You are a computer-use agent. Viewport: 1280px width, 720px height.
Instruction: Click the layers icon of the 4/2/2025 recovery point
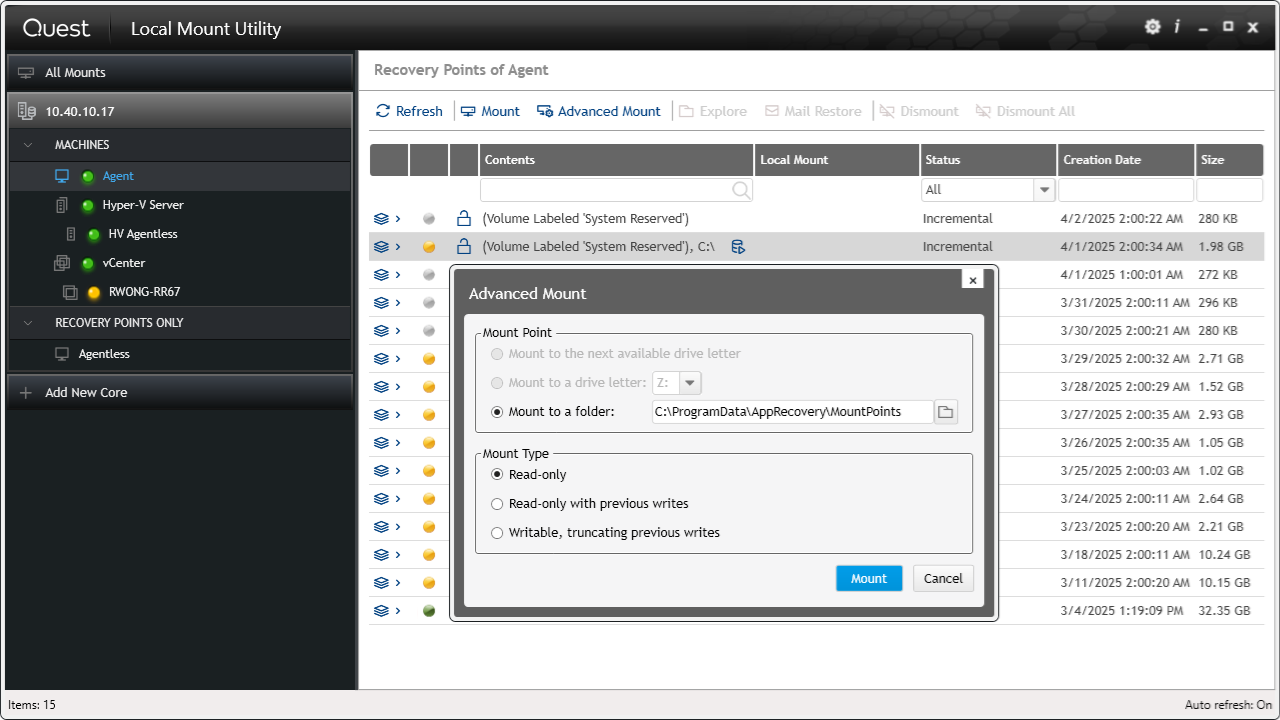point(381,219)
